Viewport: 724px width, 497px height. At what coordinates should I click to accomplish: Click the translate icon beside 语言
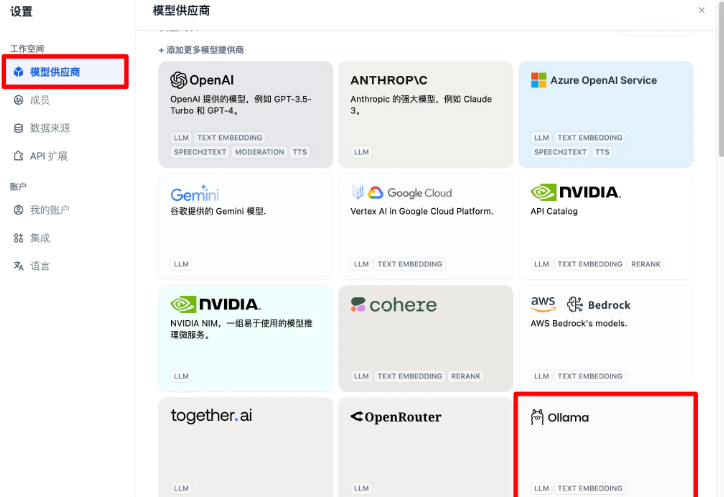pos(18,266)
